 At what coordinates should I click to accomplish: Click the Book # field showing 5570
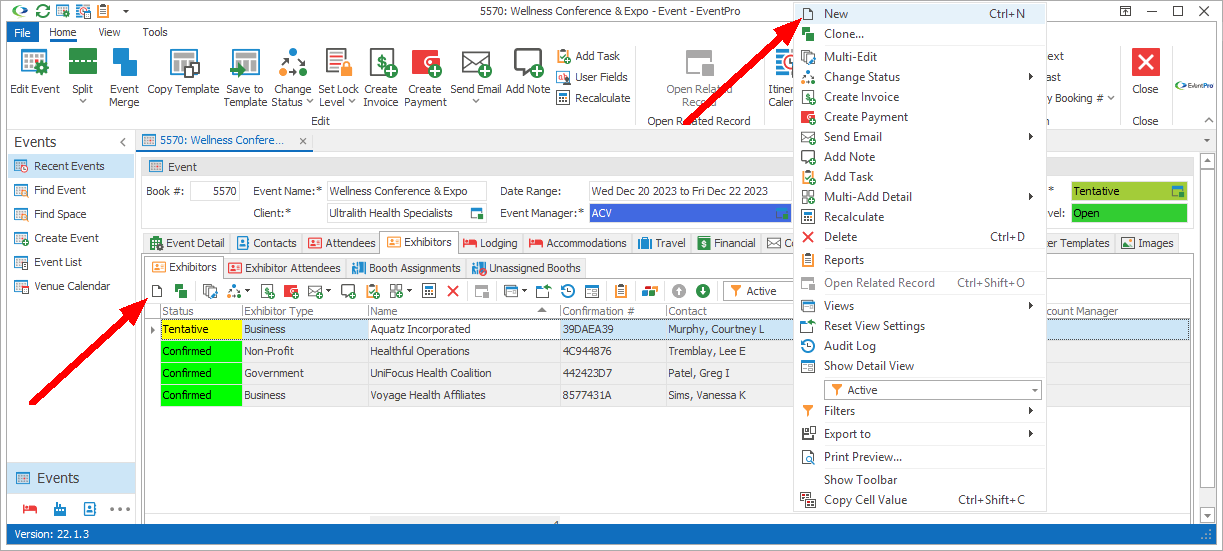click(215, 191)
